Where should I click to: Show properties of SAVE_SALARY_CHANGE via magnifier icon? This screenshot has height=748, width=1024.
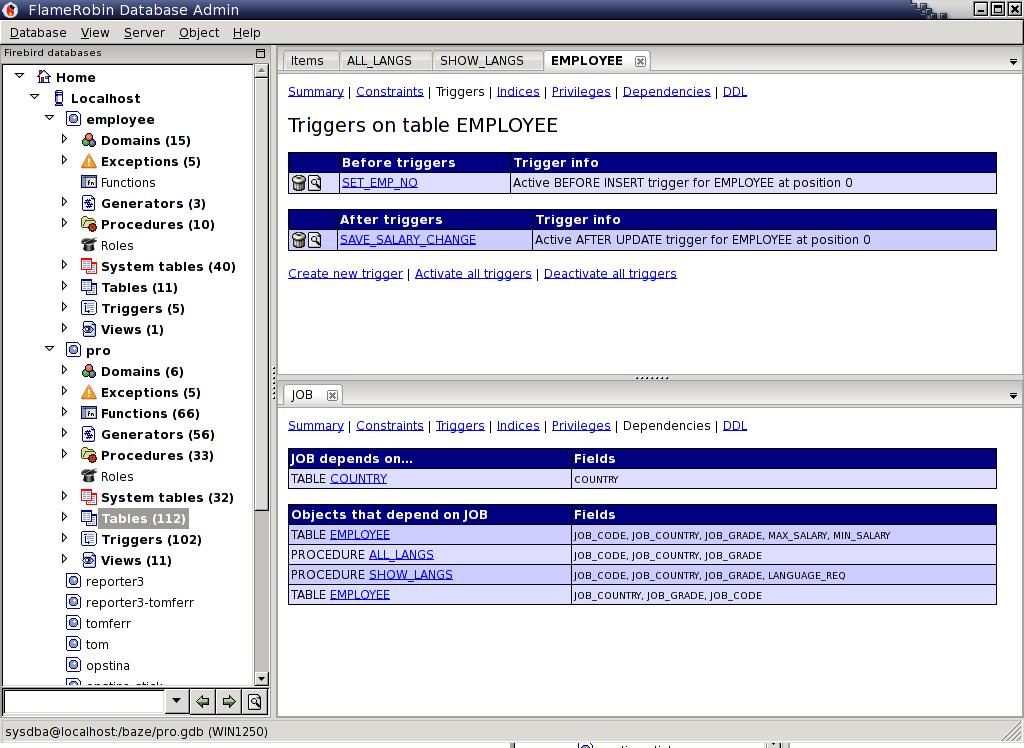(x=314, y=240)
